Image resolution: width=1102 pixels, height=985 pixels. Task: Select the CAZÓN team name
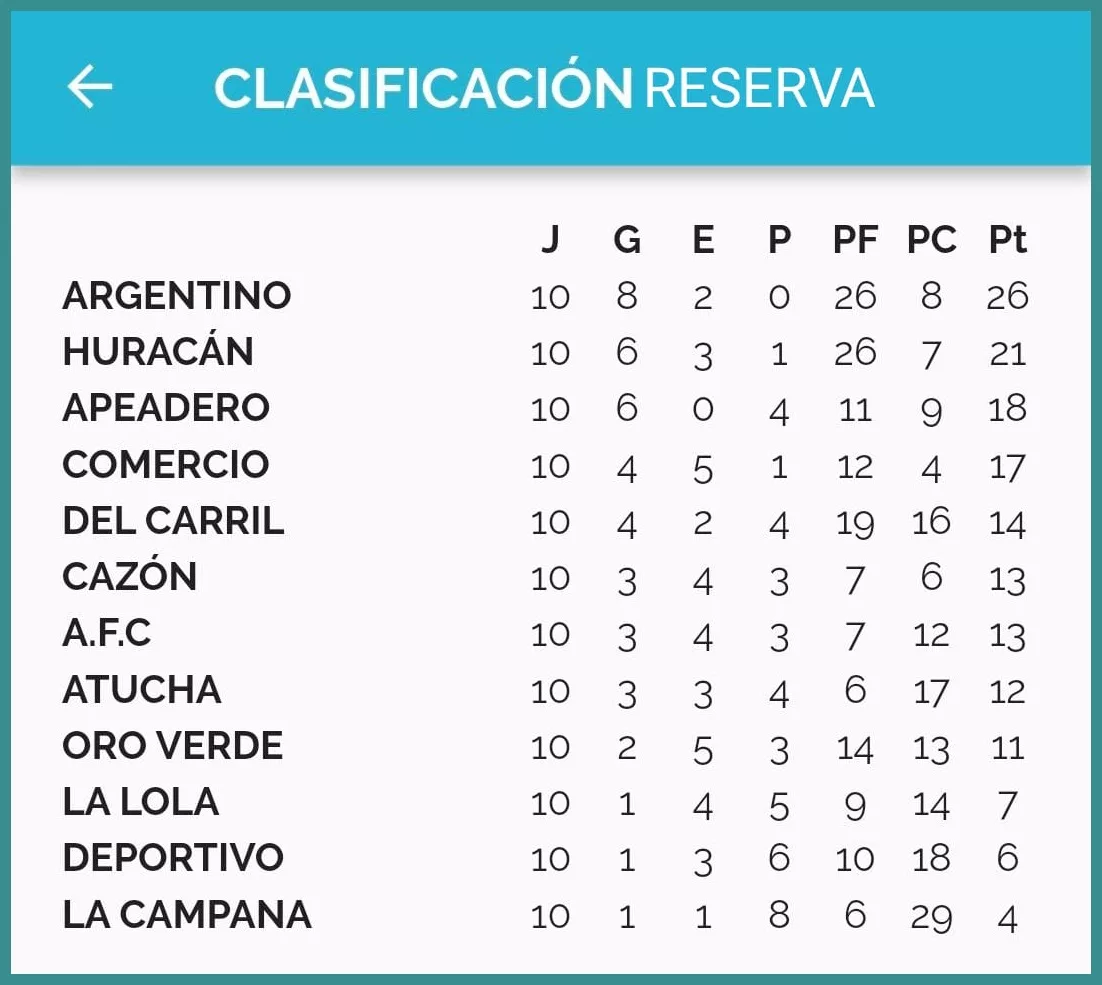(x=130, y=577)
